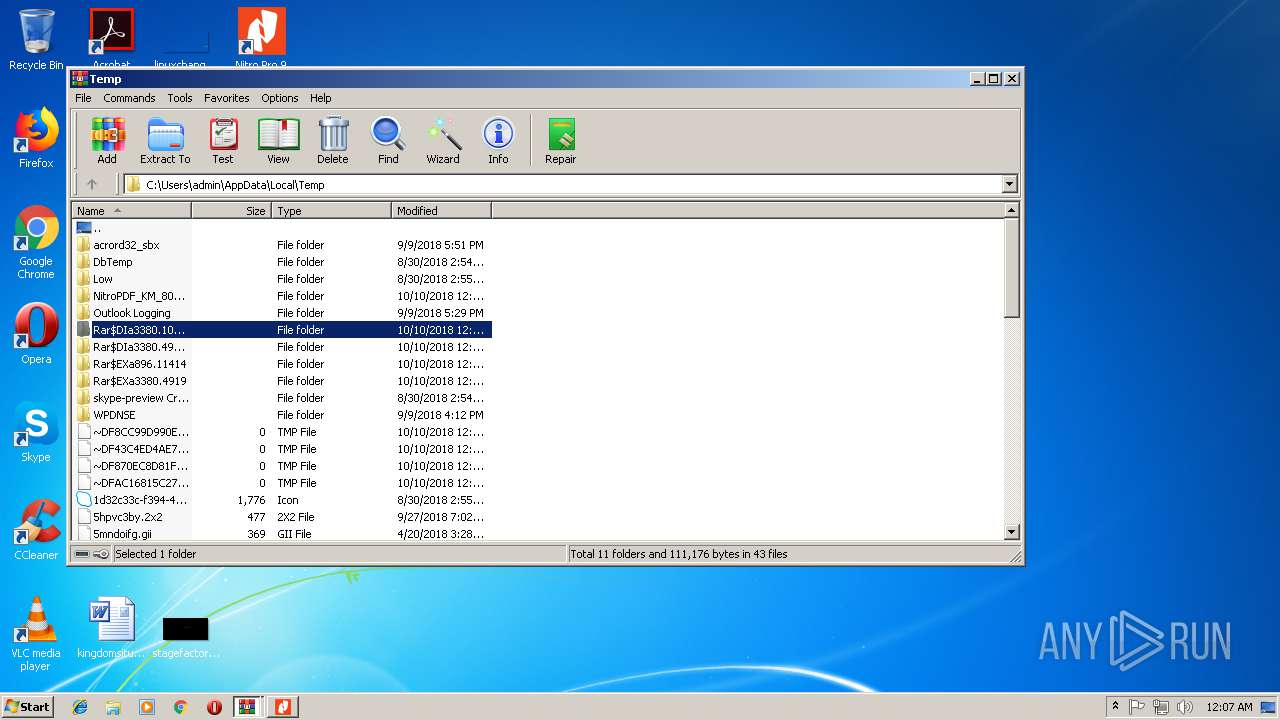Click the Extract To toolbar icon
The height and width of the screenshot is (720, 1280).
[165, 140]
